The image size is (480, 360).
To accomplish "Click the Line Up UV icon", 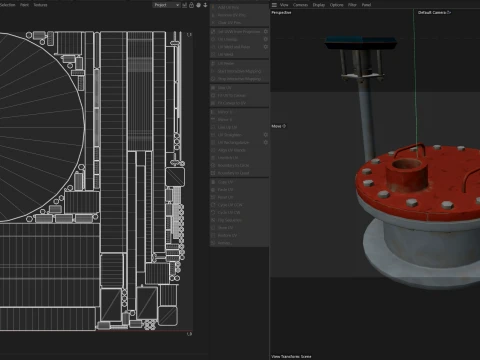I will click(213, 127).
